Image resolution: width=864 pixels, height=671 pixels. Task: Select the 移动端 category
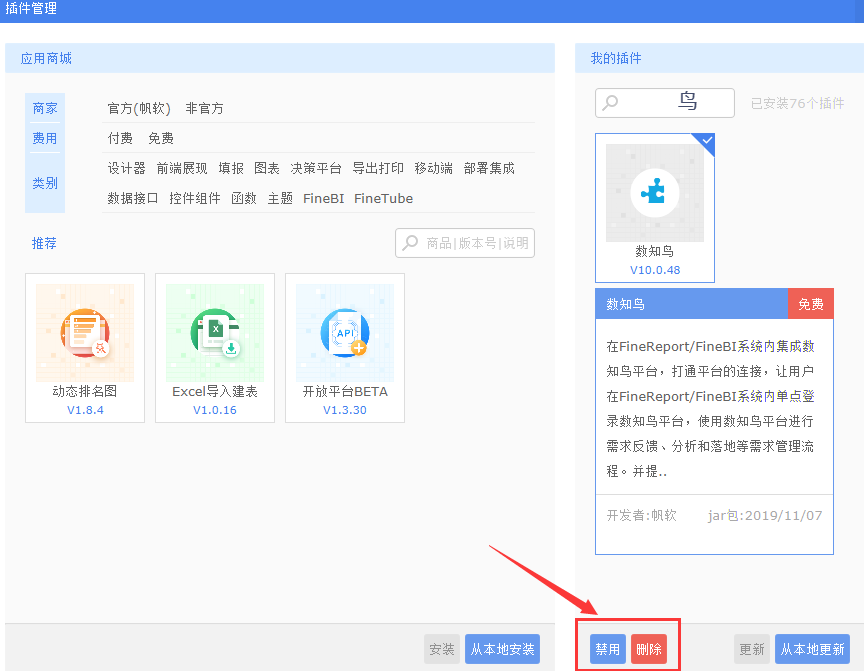click(434, 168)
